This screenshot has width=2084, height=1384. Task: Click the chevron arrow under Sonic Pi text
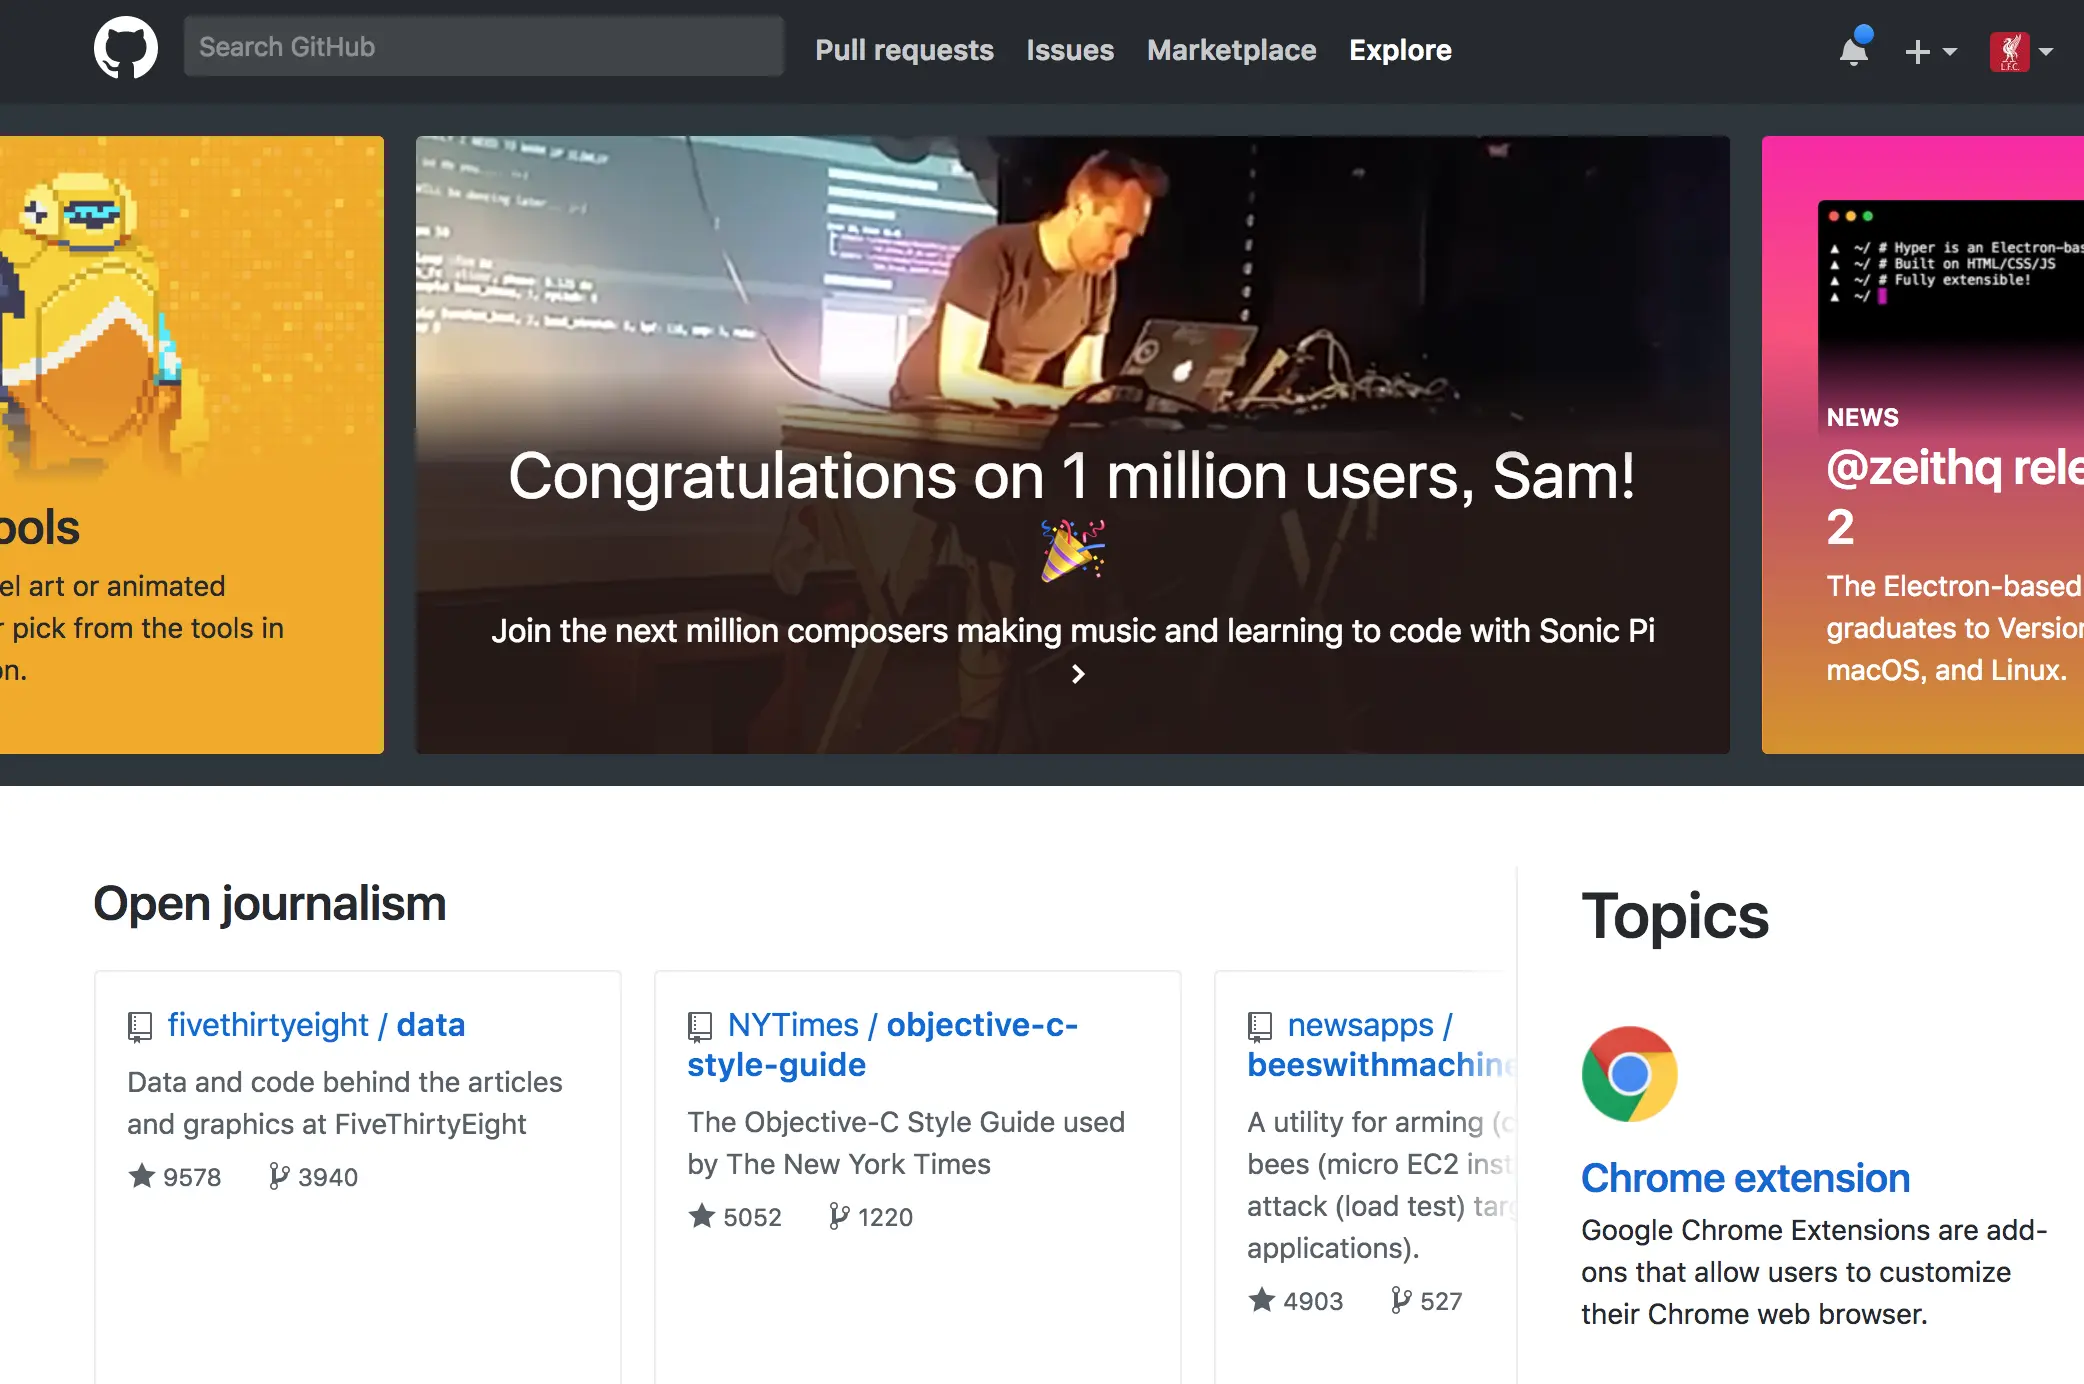1077,674
